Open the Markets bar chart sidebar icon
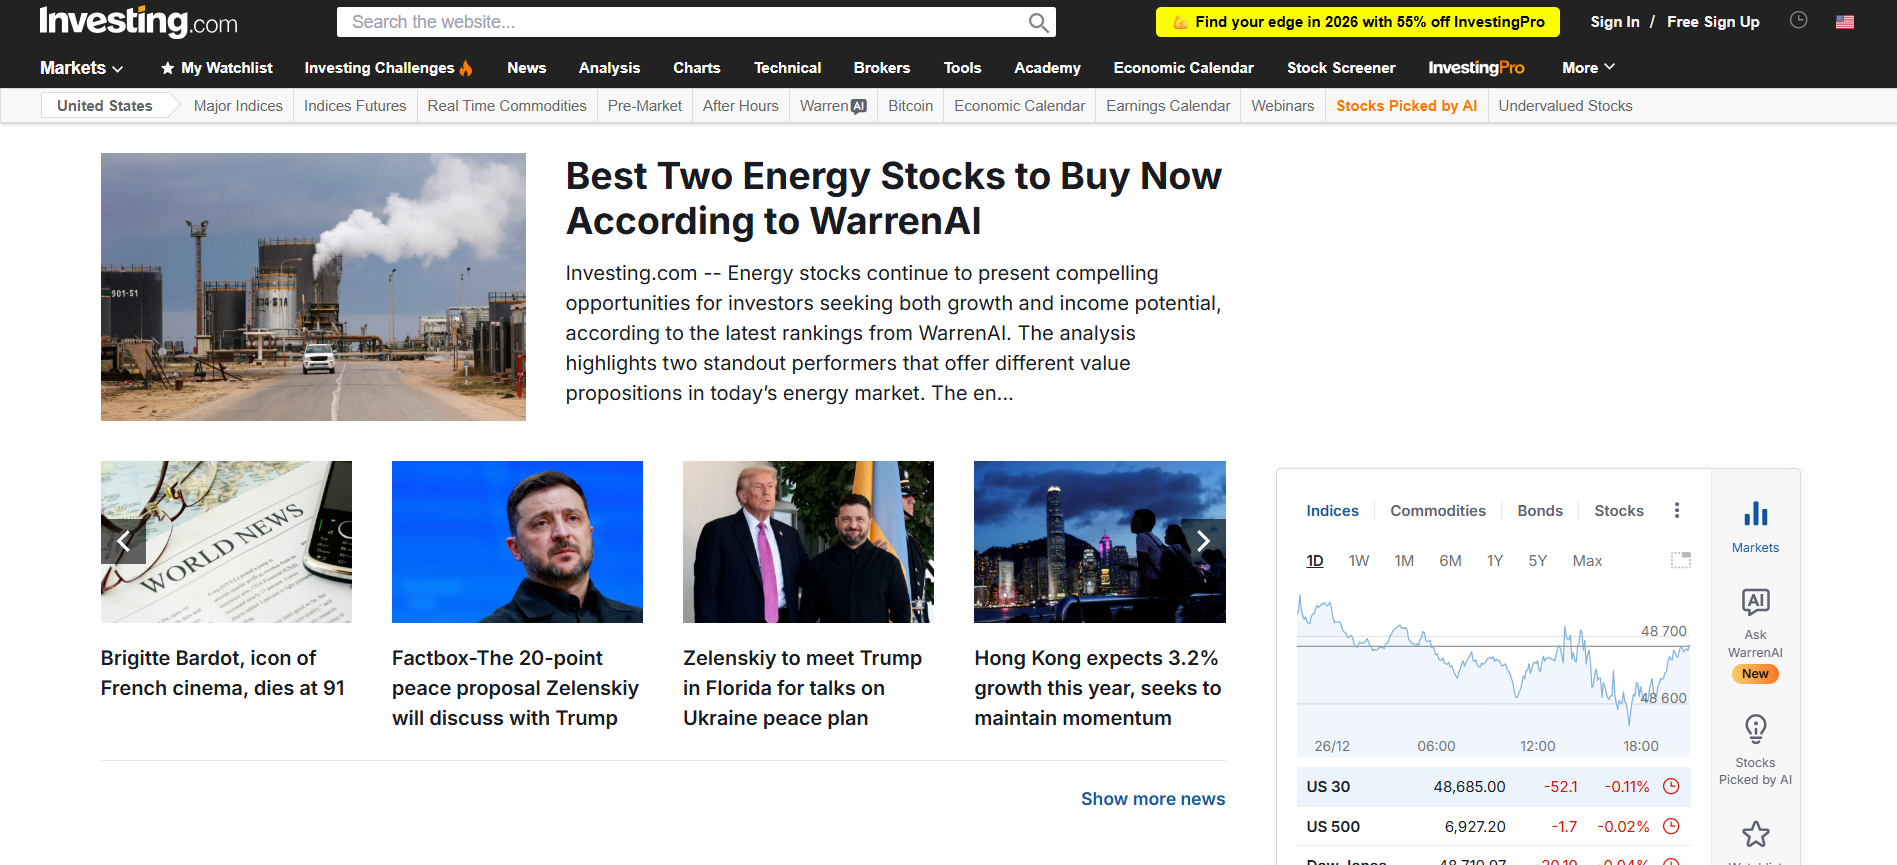1897x865 pixels. 1755,514
